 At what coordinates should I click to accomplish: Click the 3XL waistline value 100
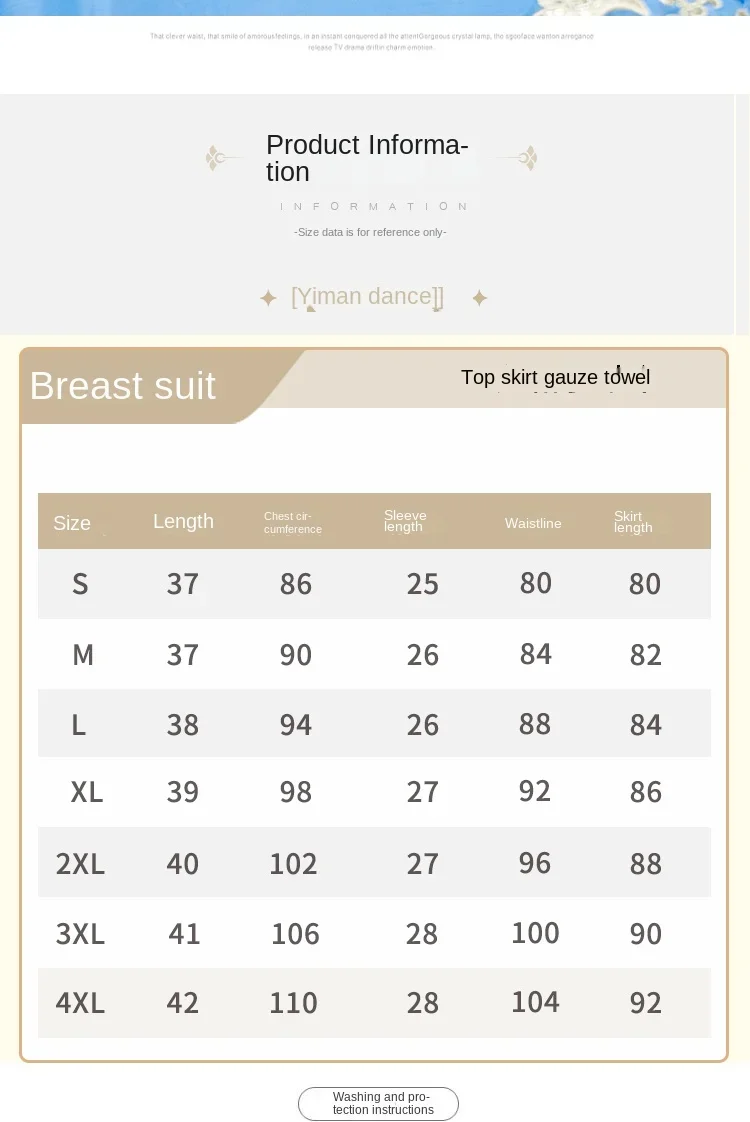pyautogui.click(x=535, y=933)
